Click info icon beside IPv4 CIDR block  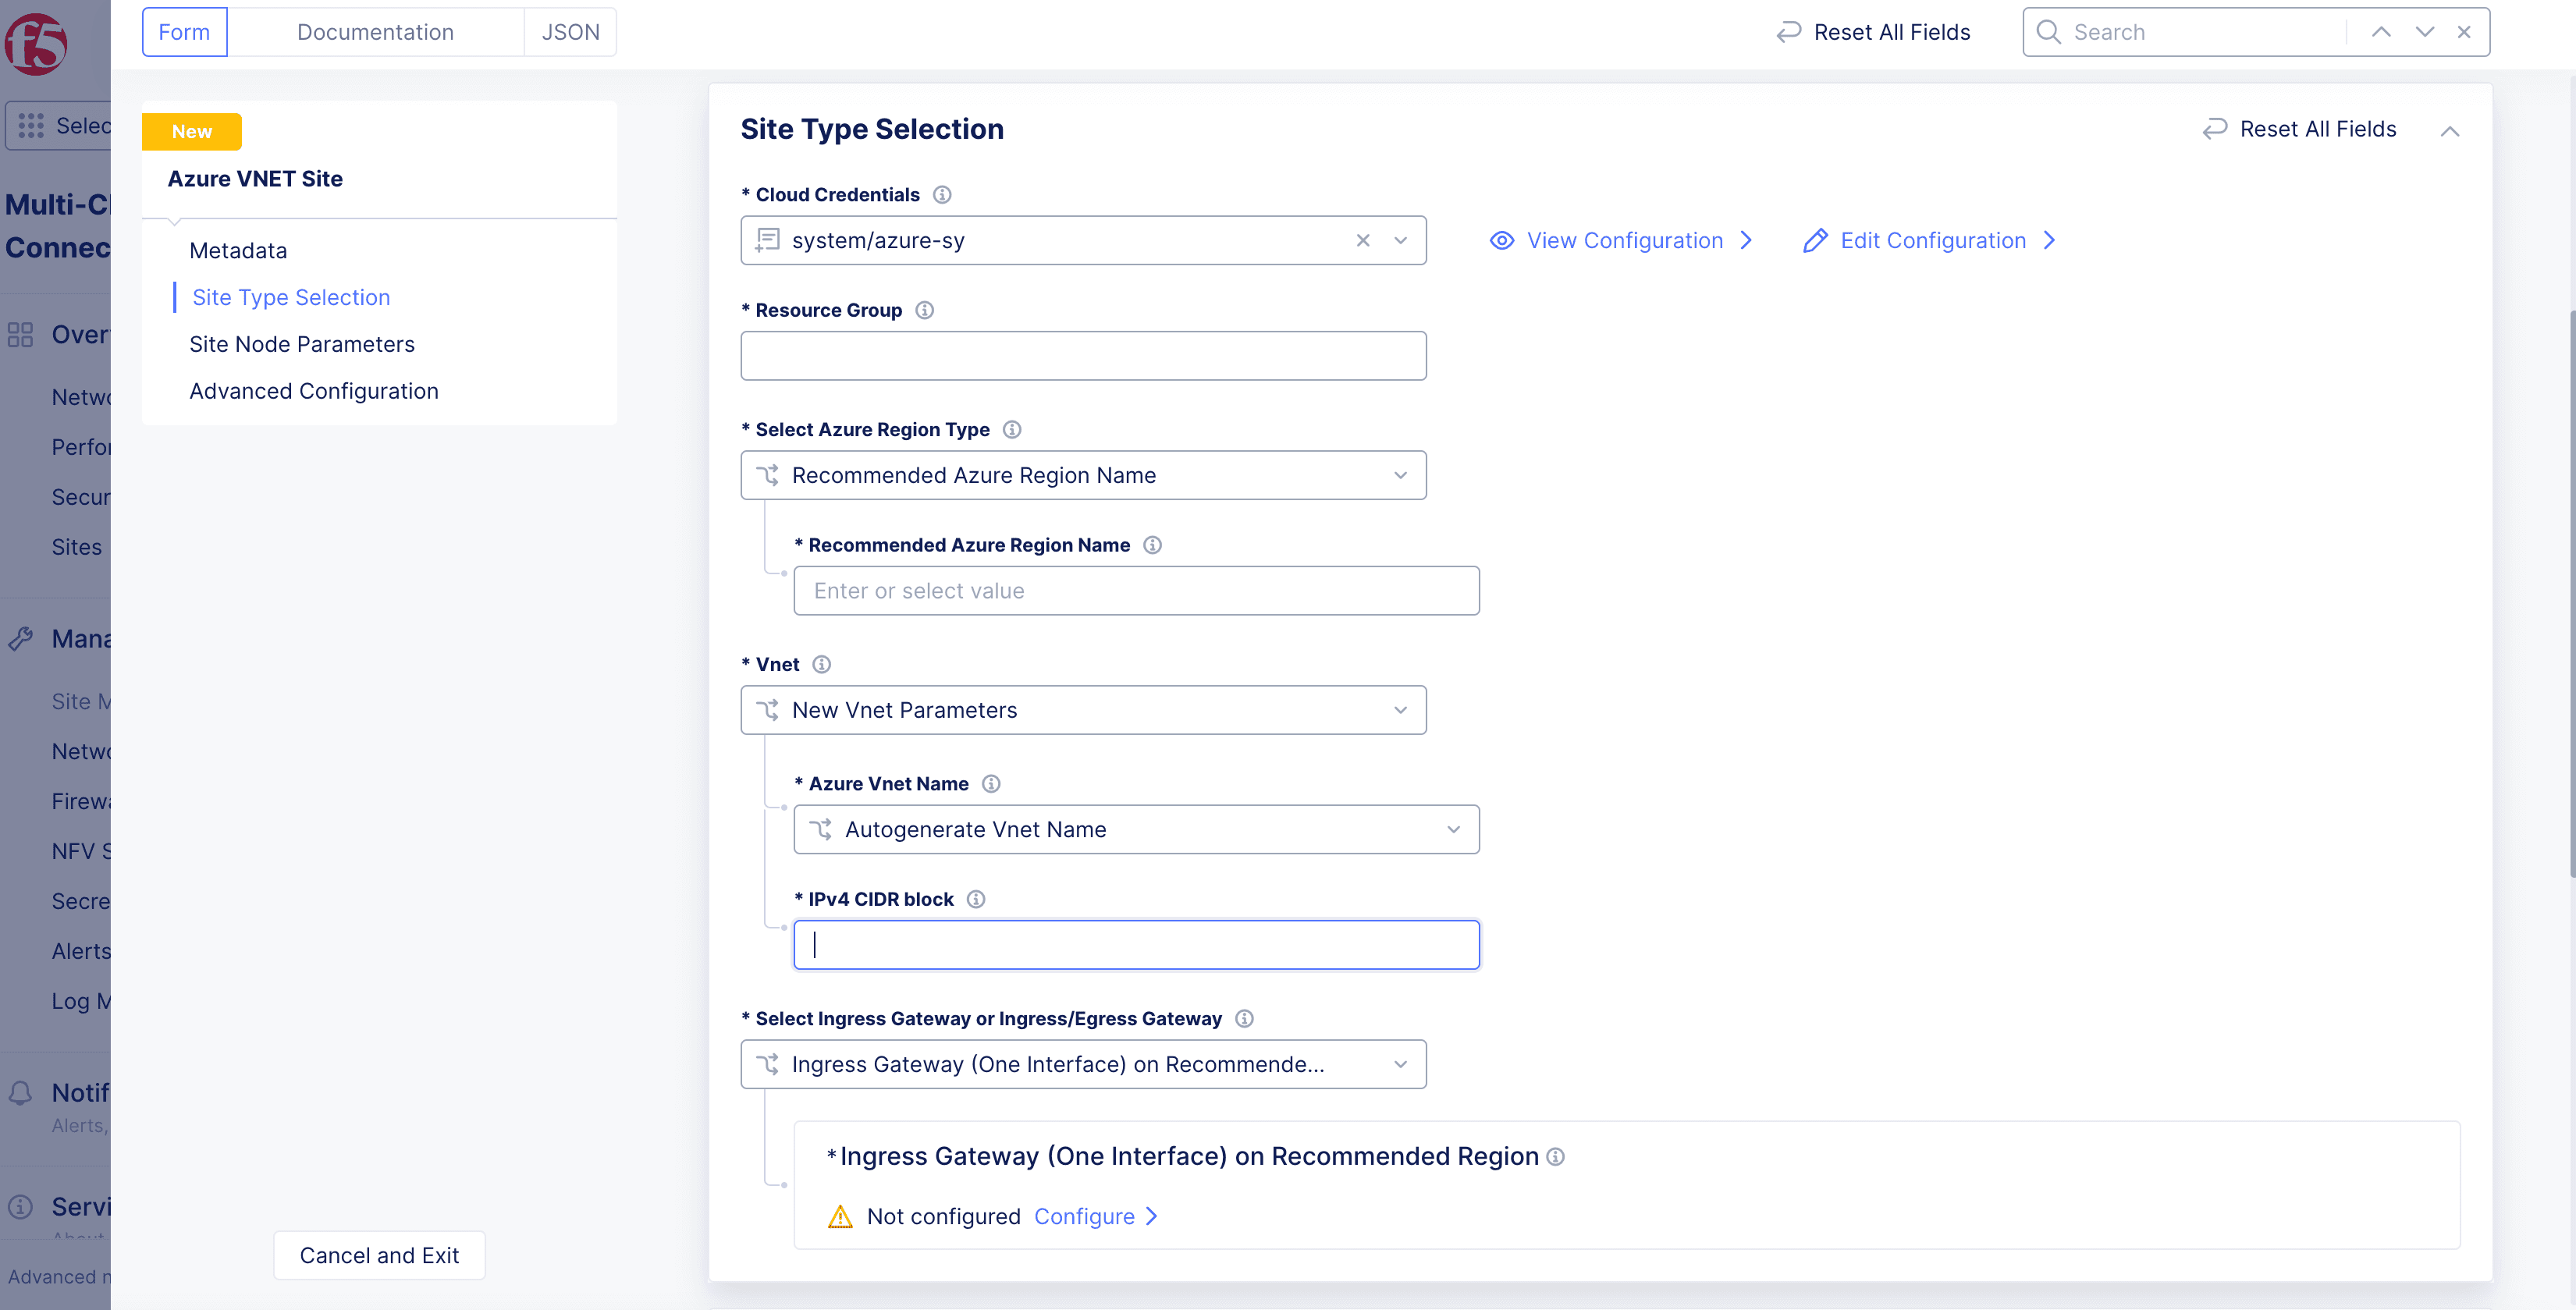point(976,899)
